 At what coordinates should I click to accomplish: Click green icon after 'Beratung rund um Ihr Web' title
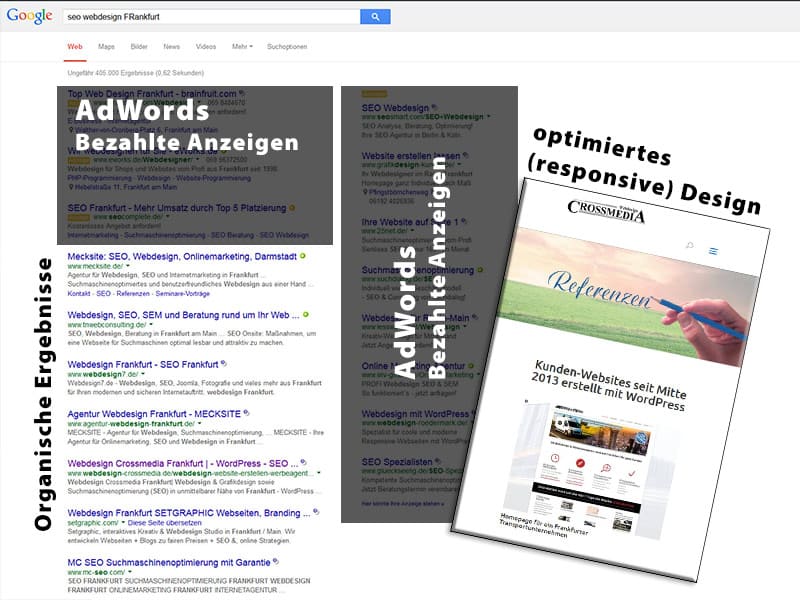click(306, 314)
